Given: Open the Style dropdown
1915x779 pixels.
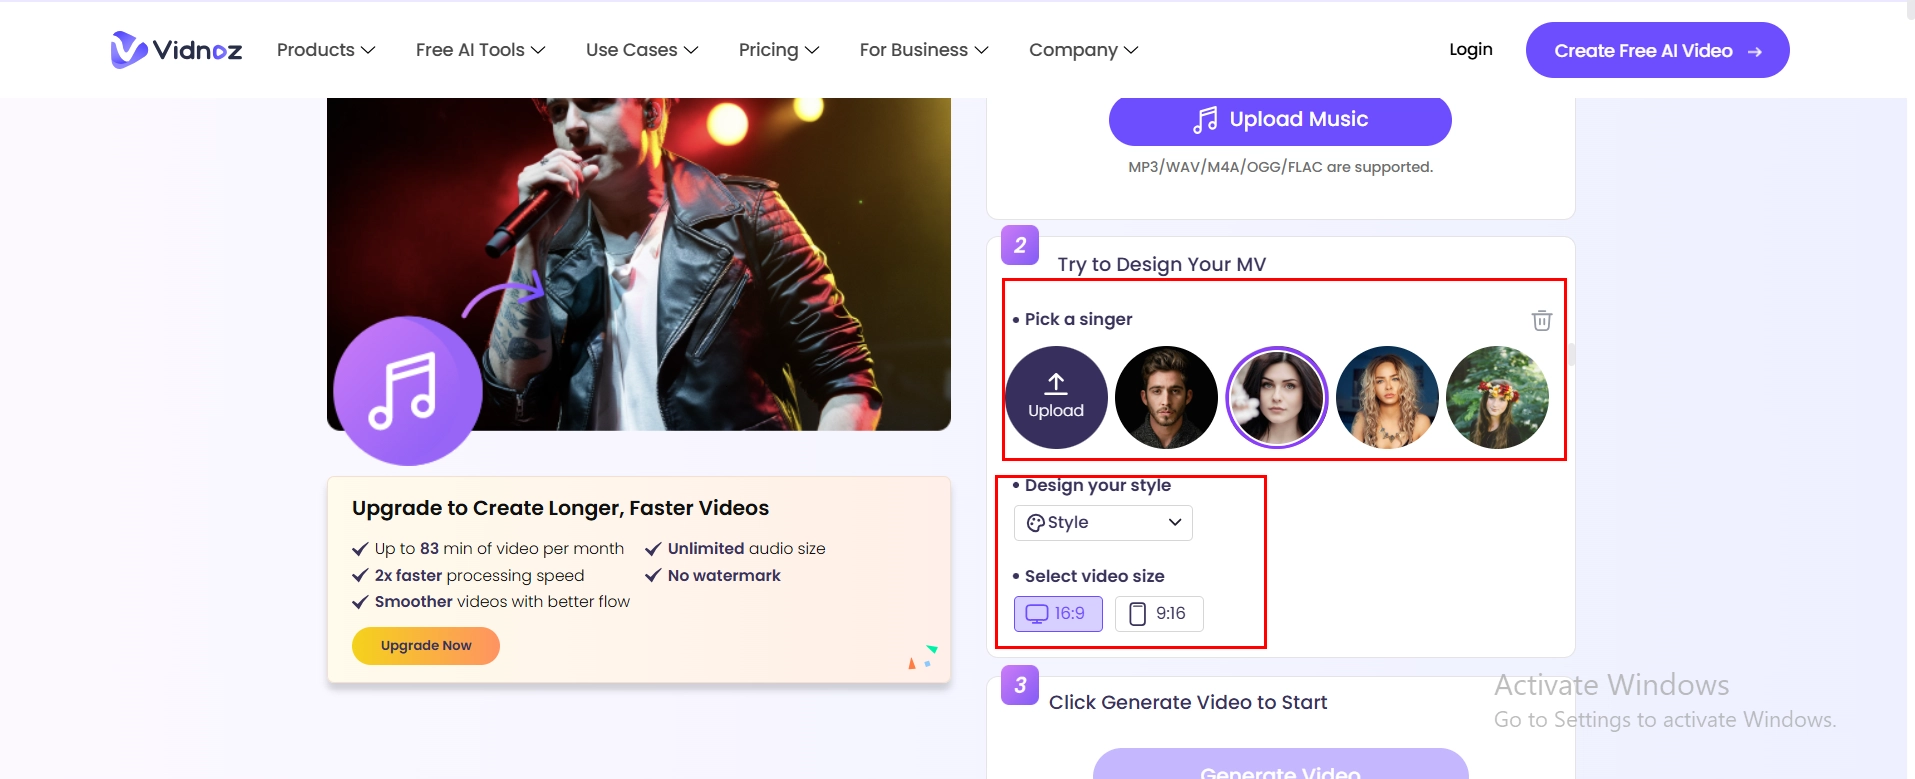Looking at the screenshot, I should [x=1103, y=523].
